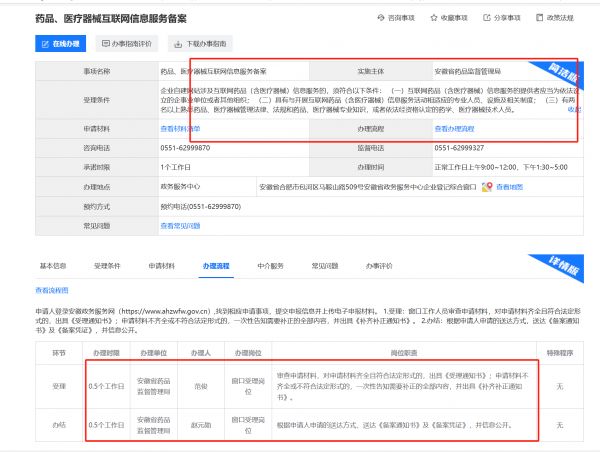600x452 pixels.
Task: Click the 事项名称 row label
Action: (97, 71)
